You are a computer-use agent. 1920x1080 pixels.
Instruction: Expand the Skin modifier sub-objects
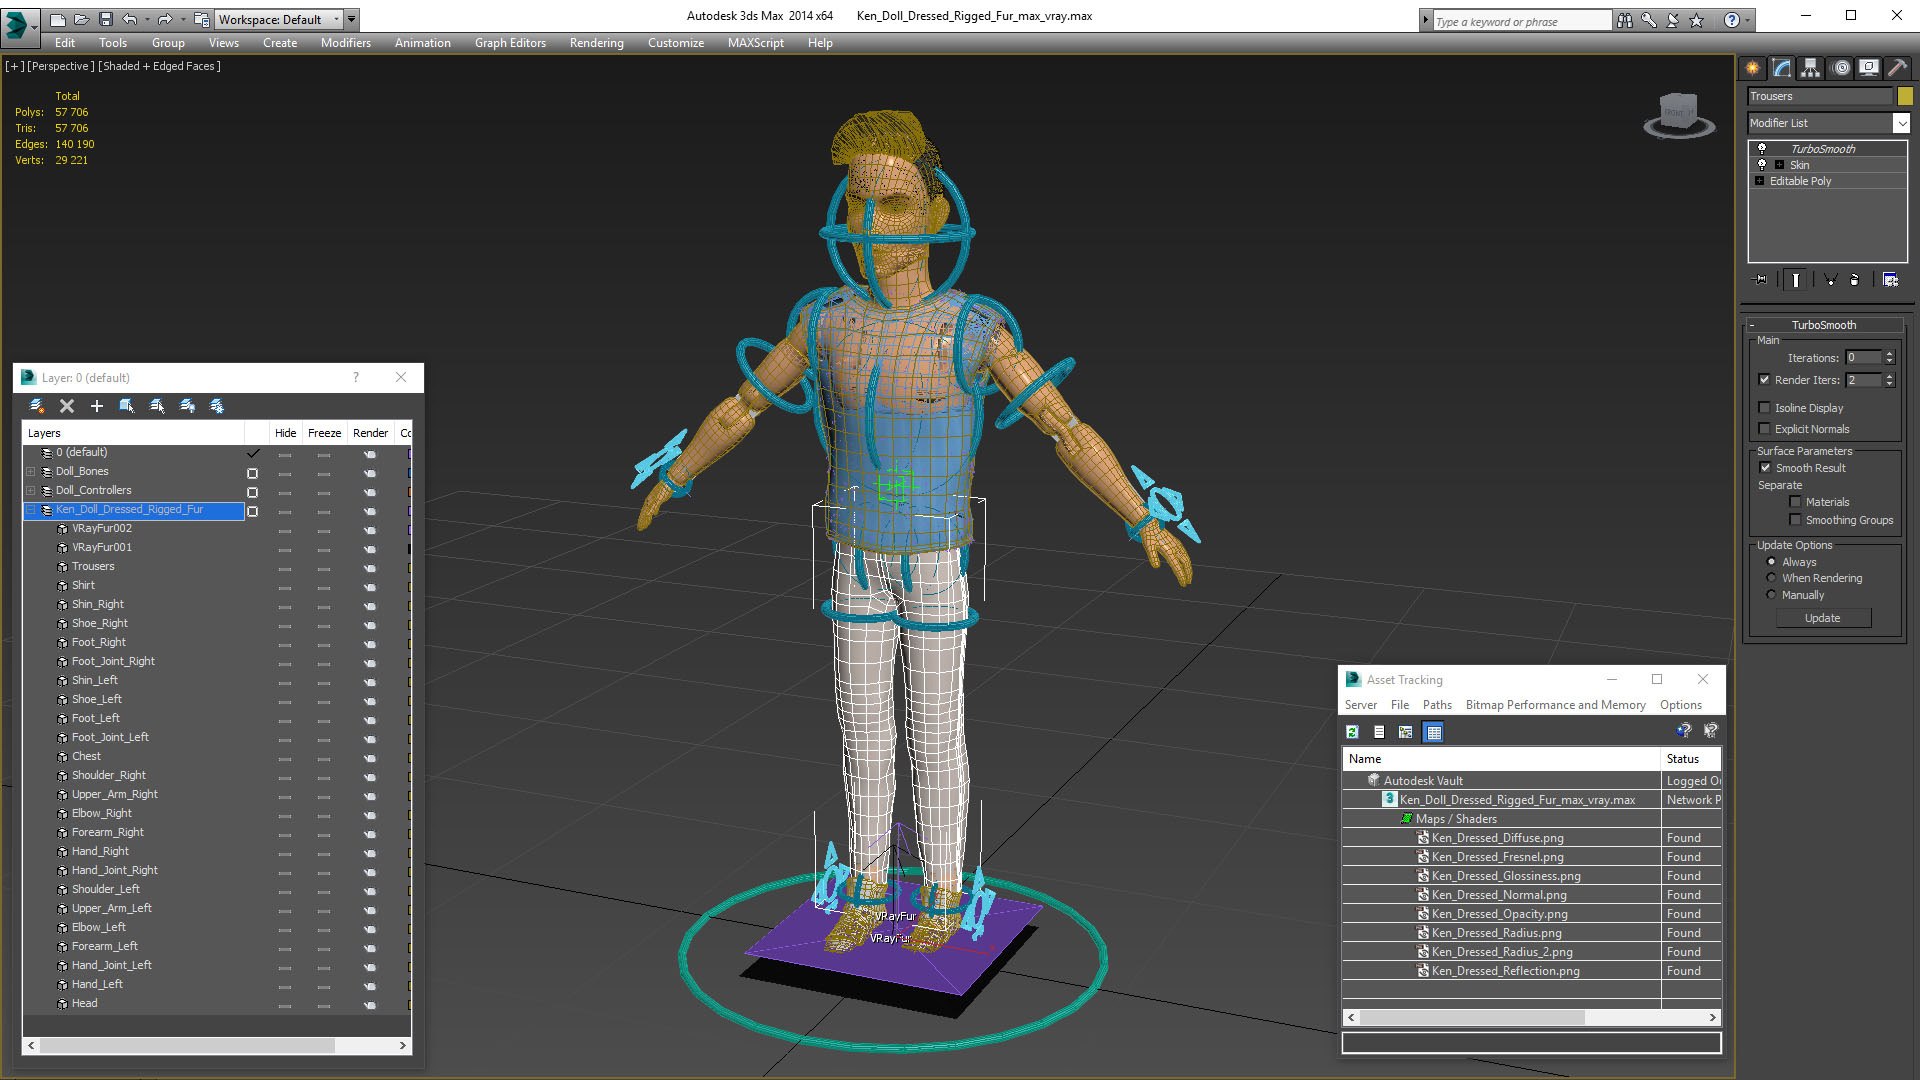(x=1779, y=165)
